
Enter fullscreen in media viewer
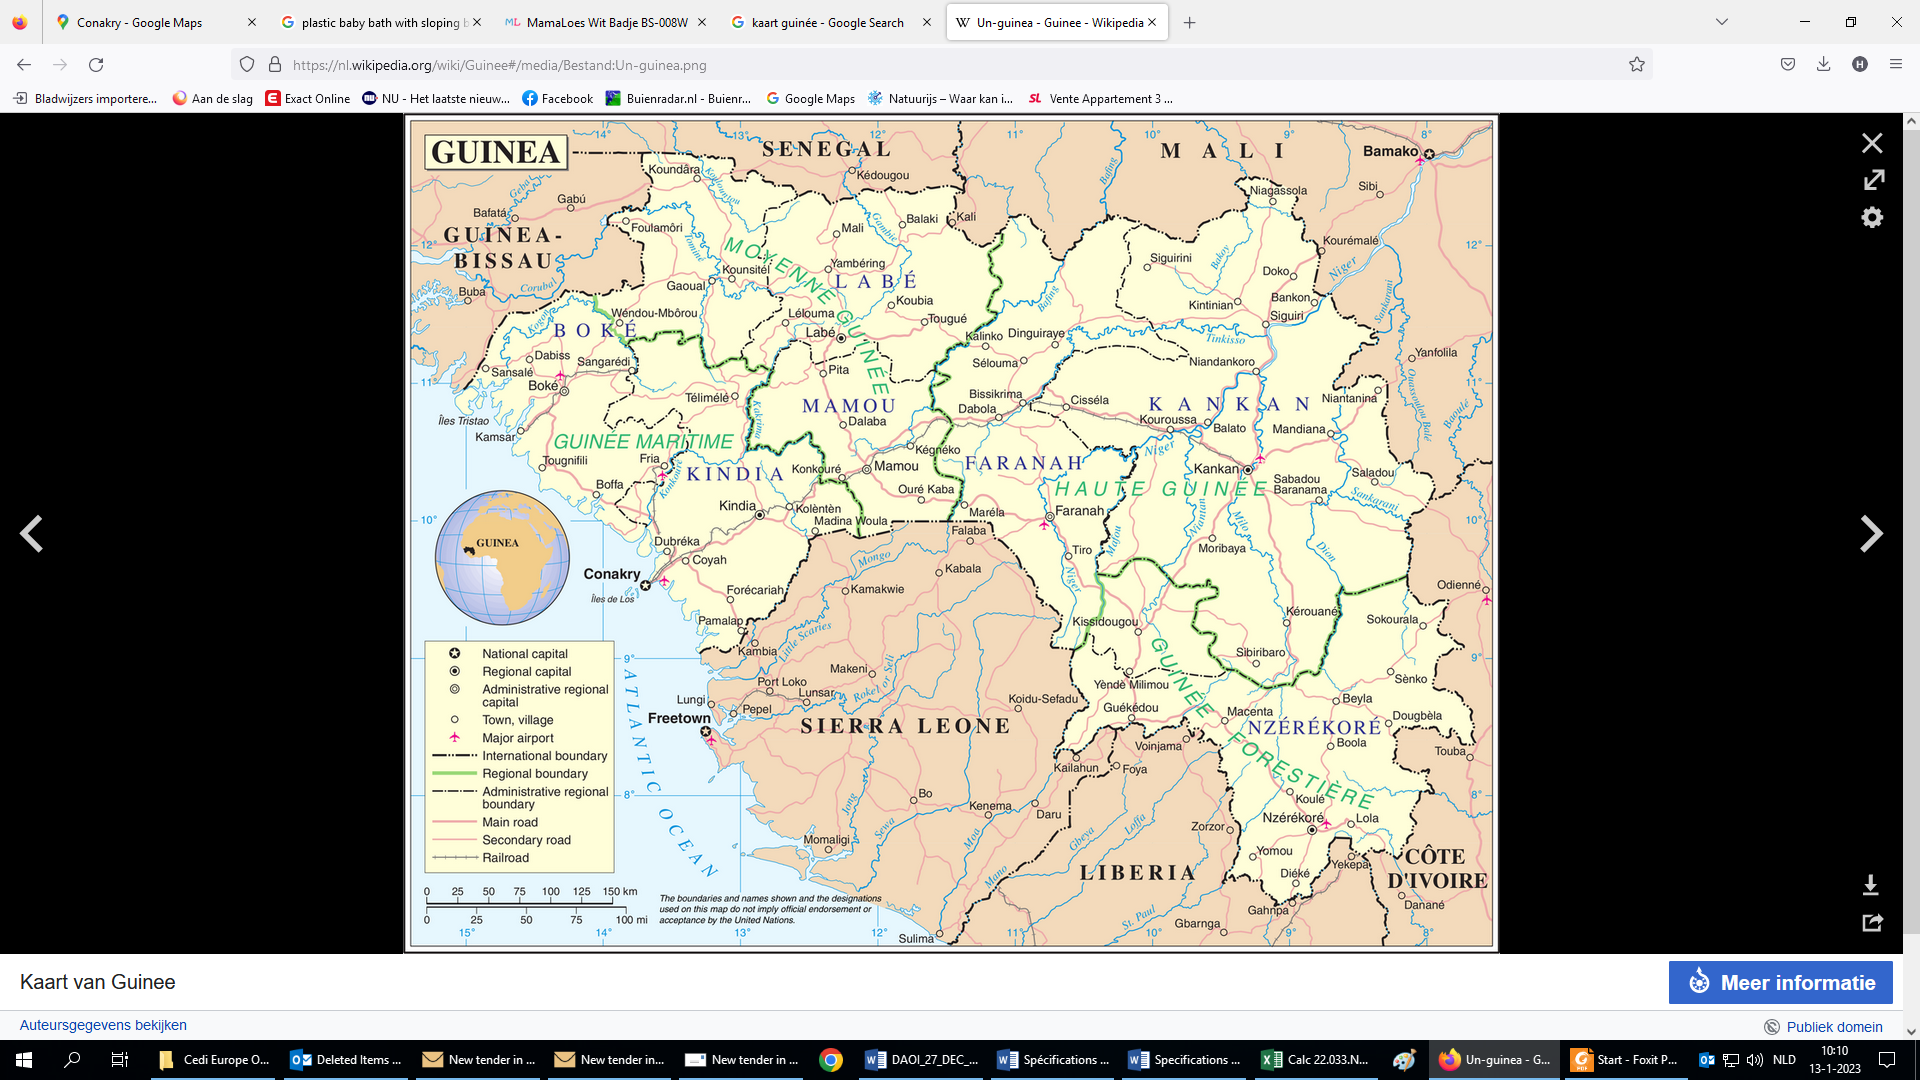(x=1873, y=180)
